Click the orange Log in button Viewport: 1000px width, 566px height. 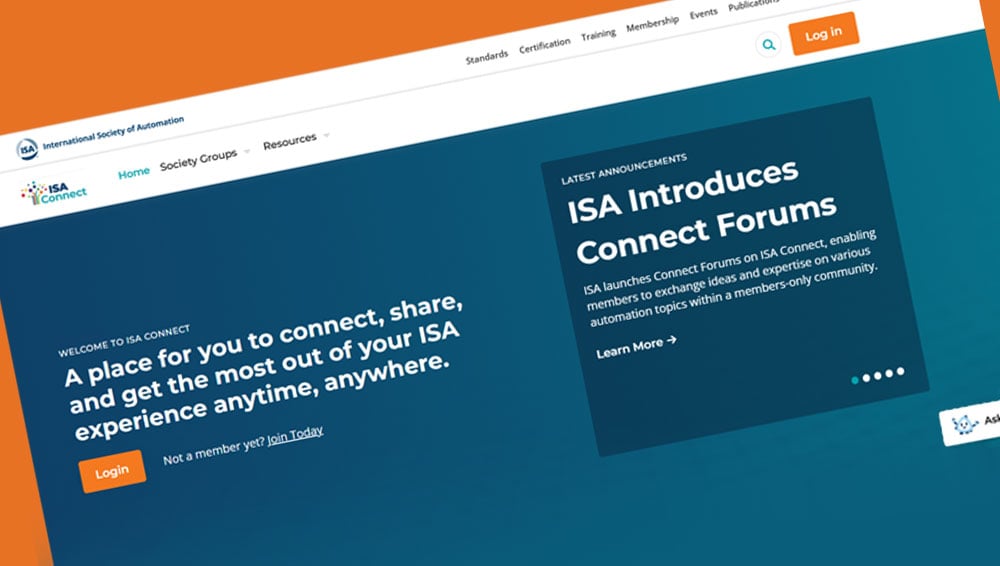[823, 34]
